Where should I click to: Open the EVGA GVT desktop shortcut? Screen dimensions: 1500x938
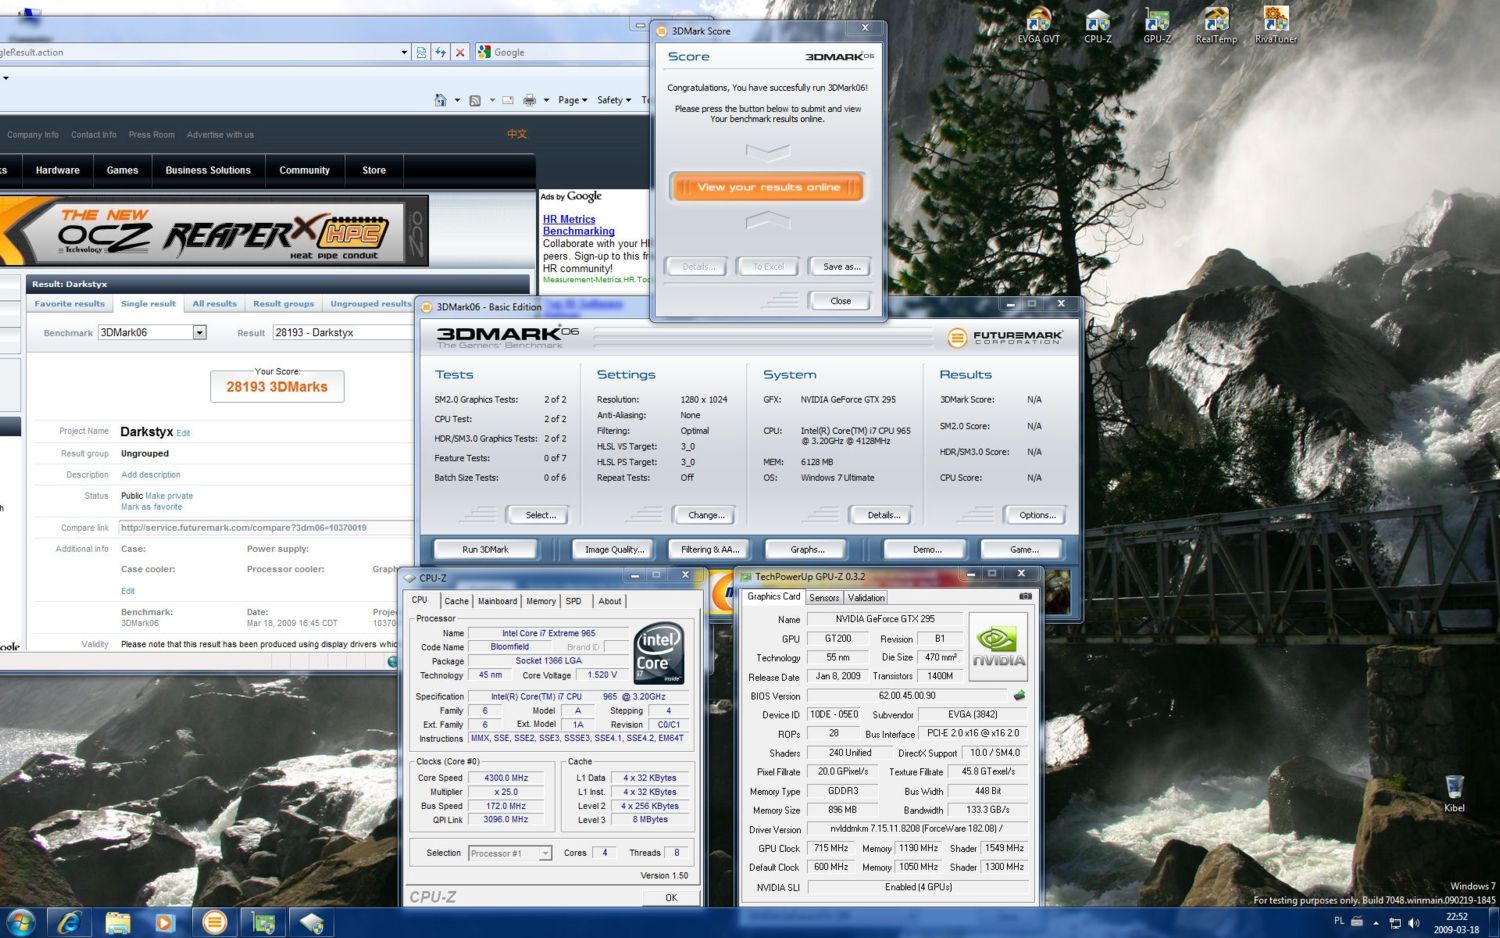(1038, 25)
